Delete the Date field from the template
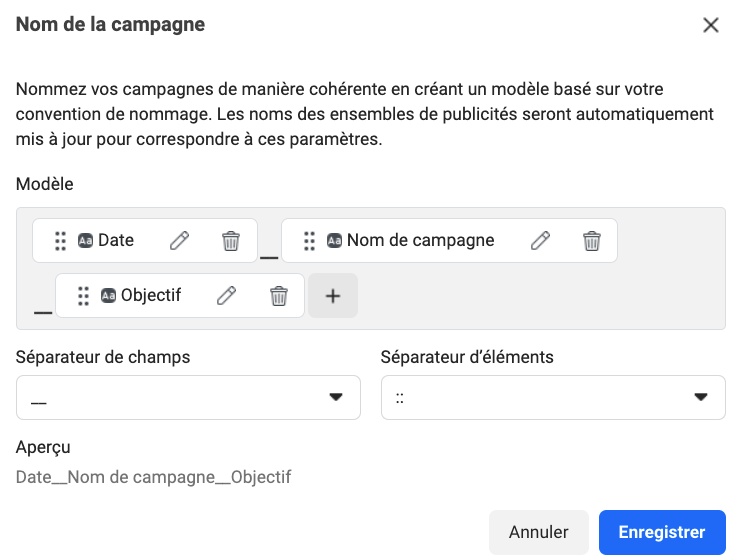Image resolution: width=740 pixels, height=560 pixels. coord(231,241)
